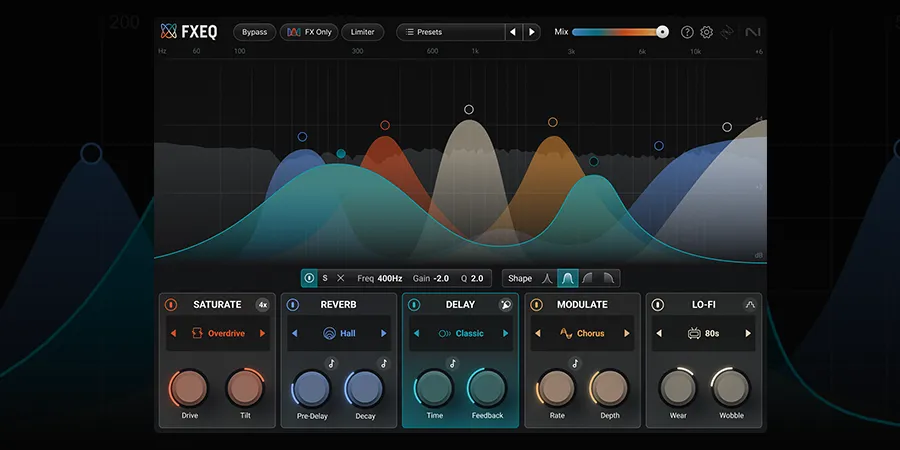Toggle the Modulate module power button
900x450 pixels.
click(536, 305)
